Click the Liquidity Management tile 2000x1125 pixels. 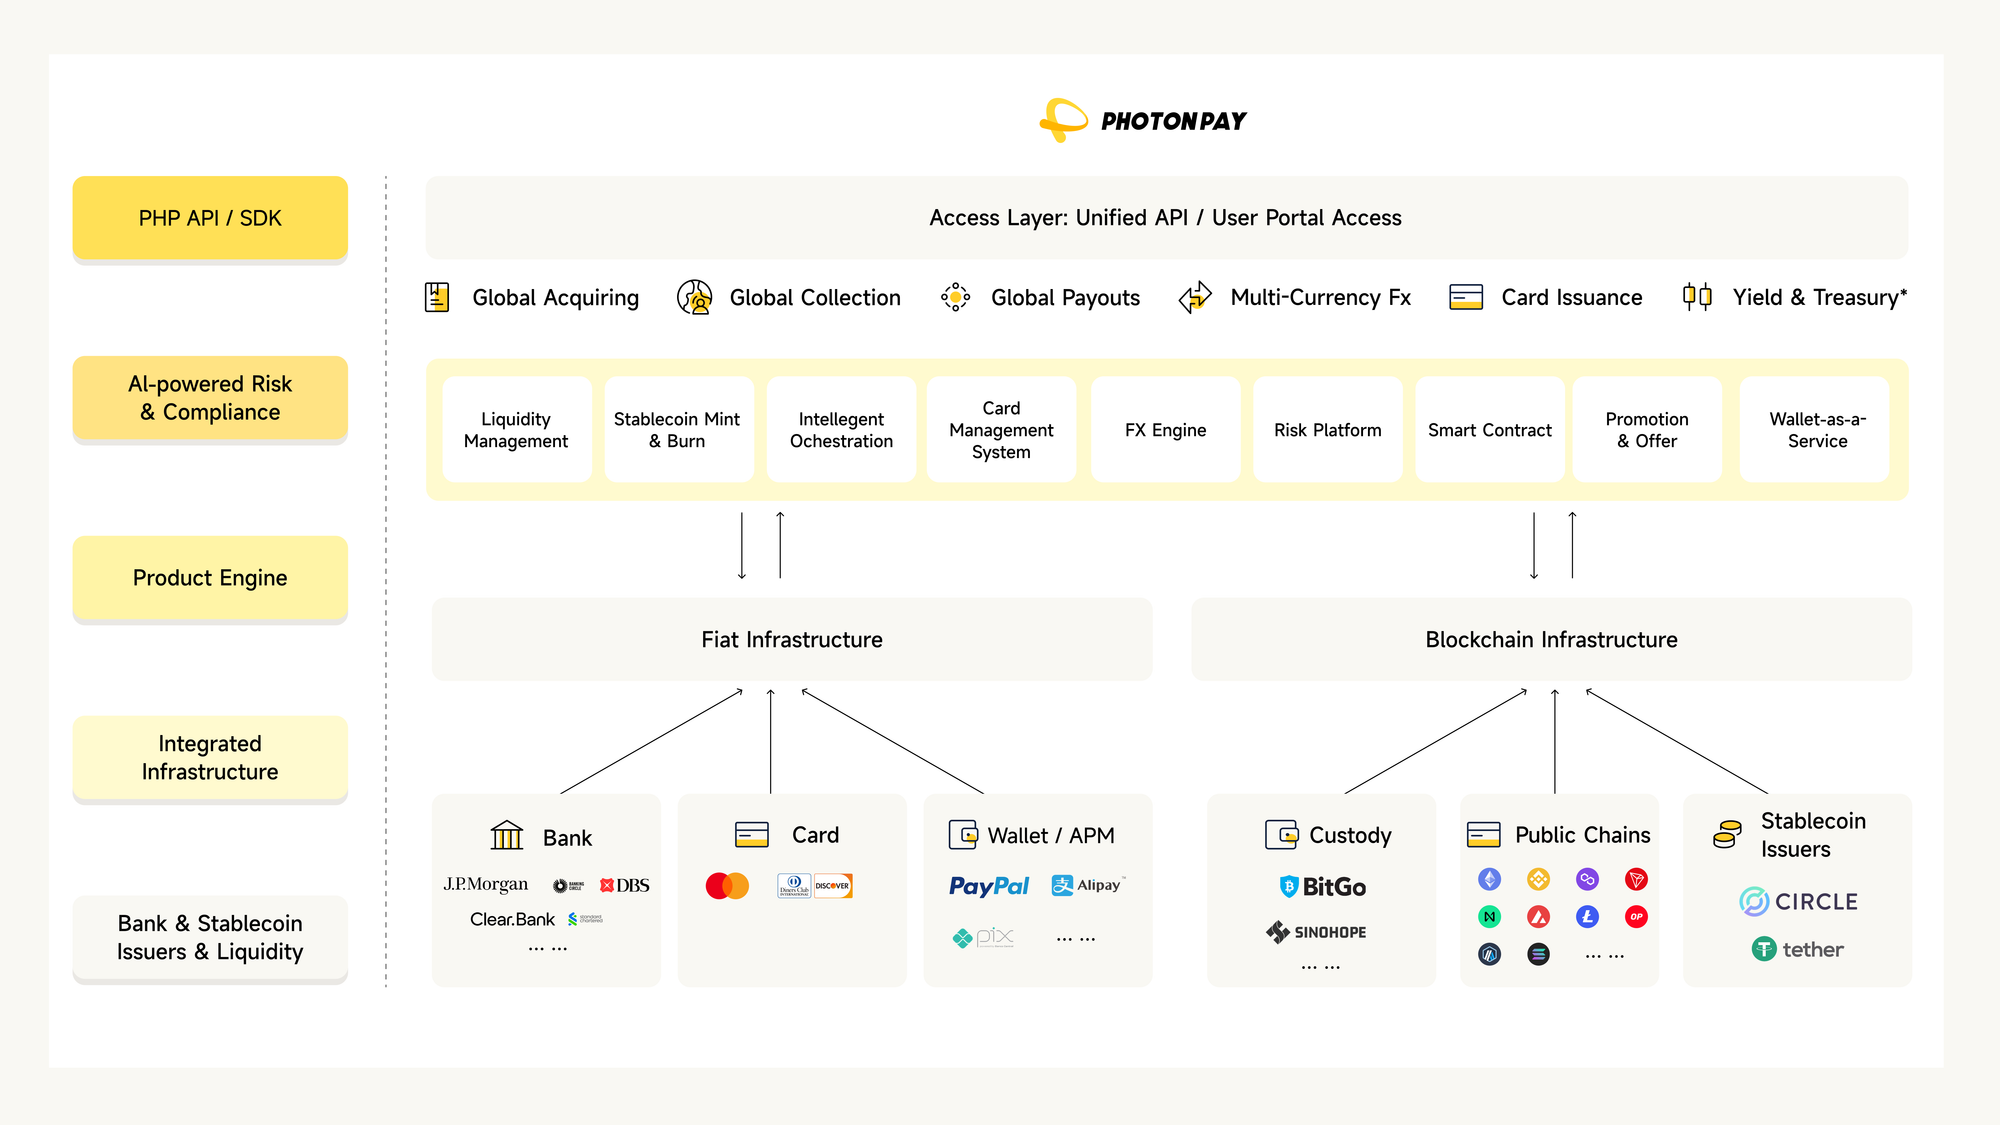point(516,430)
